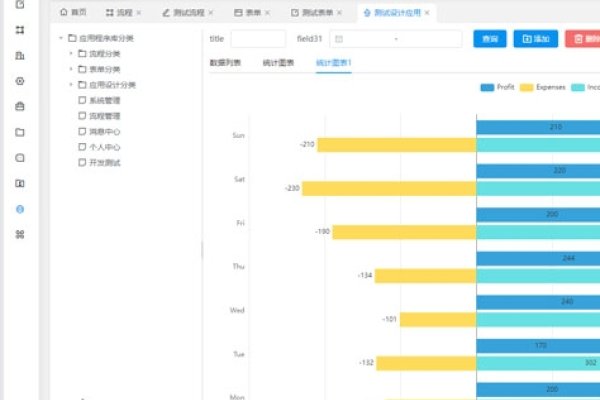The image size is (600, 400).
Task: Click the blue 添加 button
Action: tap(536, 39)
